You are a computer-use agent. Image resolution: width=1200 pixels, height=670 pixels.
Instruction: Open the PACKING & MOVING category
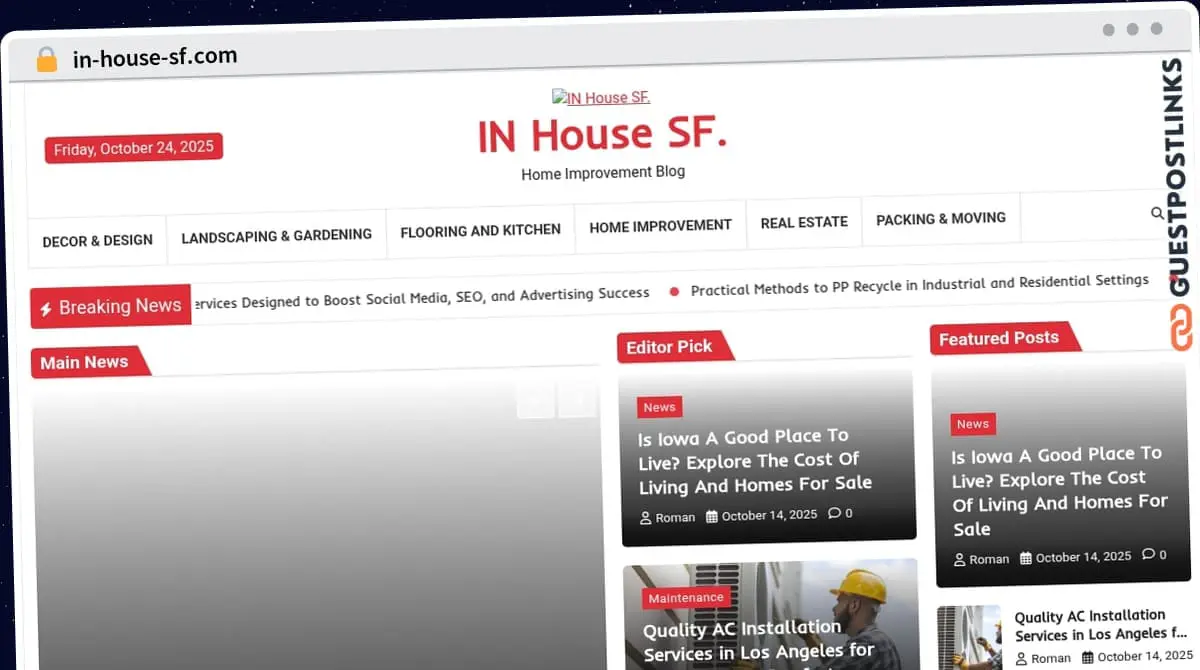pos(940,217)
